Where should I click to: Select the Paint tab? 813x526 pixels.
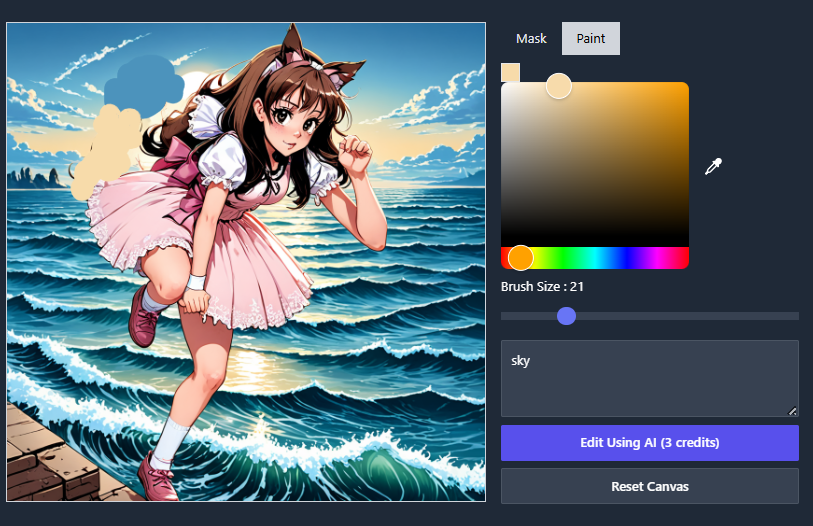591,38
